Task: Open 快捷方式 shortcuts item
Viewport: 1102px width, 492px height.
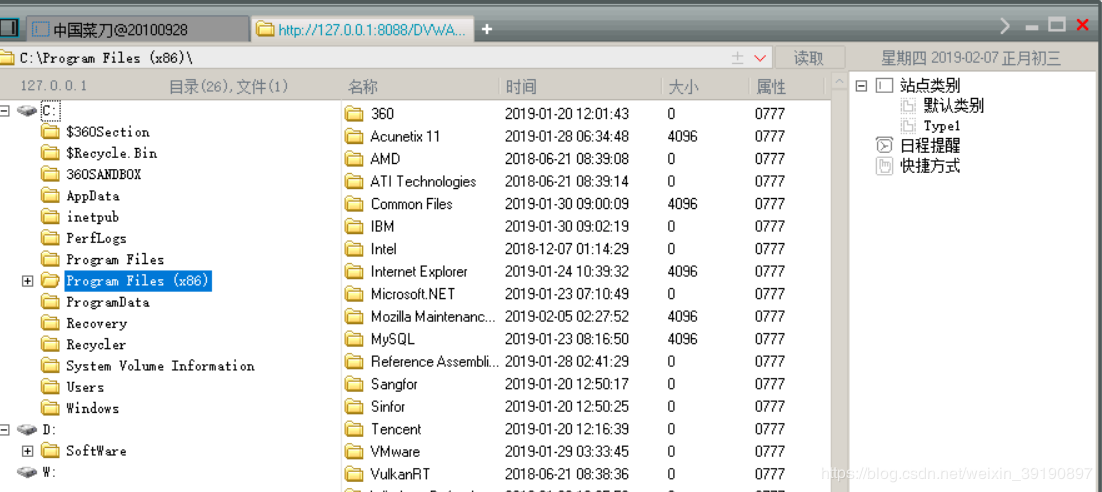Action: (930, 167)
